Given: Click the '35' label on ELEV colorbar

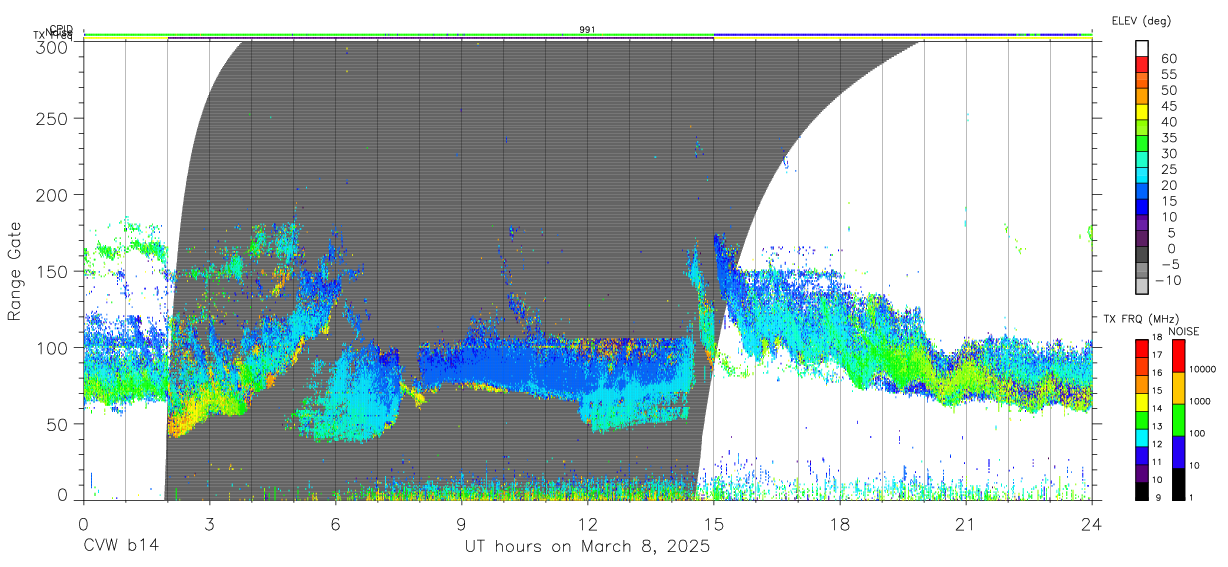Looking at the screenshot, I should point(1168,138).
